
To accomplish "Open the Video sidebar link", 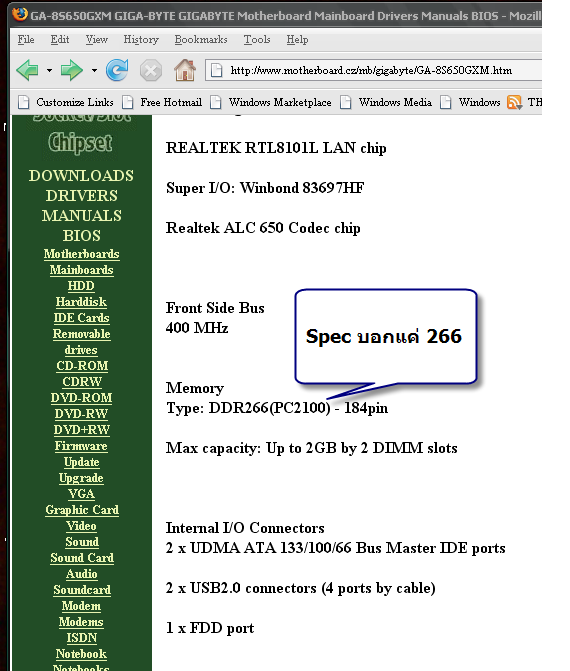I will click(x=81, y=526).
